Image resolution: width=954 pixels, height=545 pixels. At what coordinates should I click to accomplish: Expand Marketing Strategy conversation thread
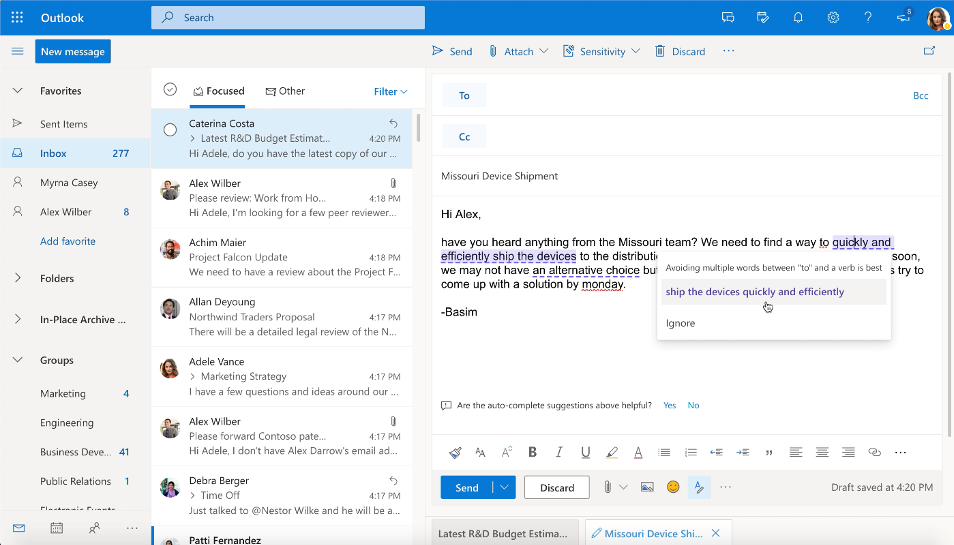click(x=192, y=376)
